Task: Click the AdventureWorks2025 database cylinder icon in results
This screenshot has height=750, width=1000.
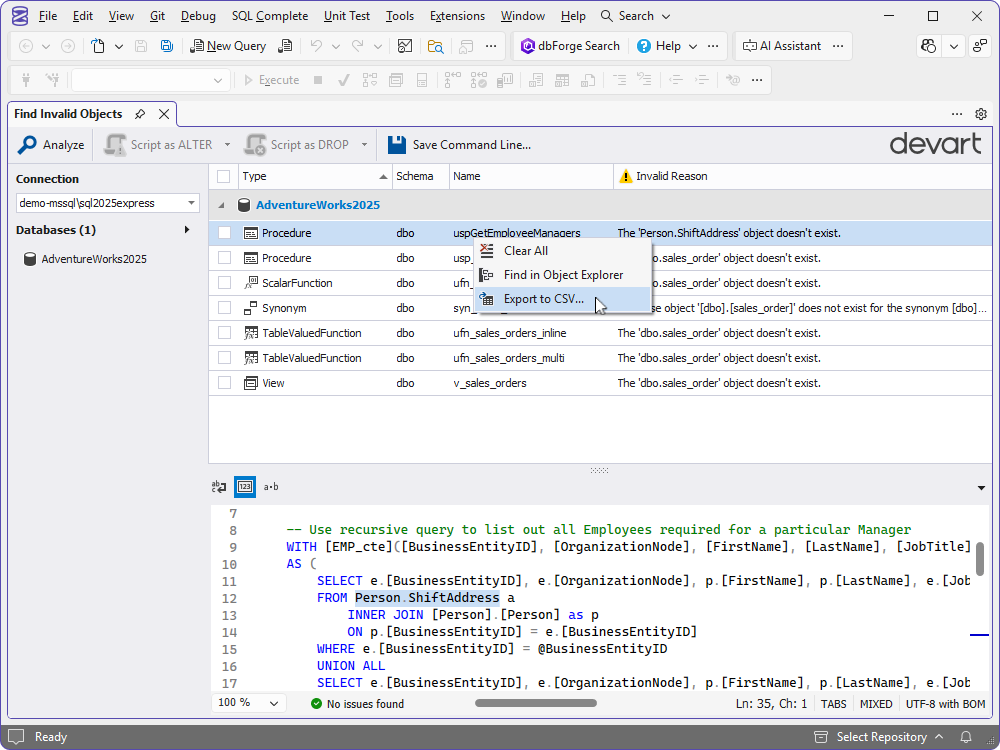Action: (244, 205)
